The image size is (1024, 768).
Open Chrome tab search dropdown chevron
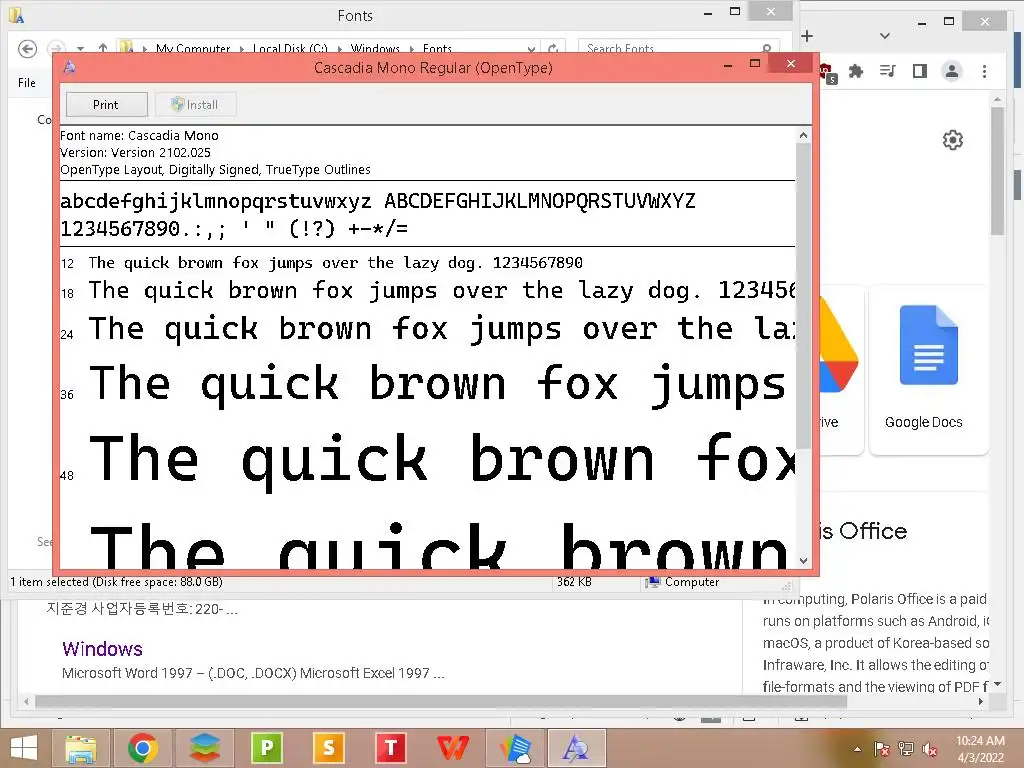885,36
